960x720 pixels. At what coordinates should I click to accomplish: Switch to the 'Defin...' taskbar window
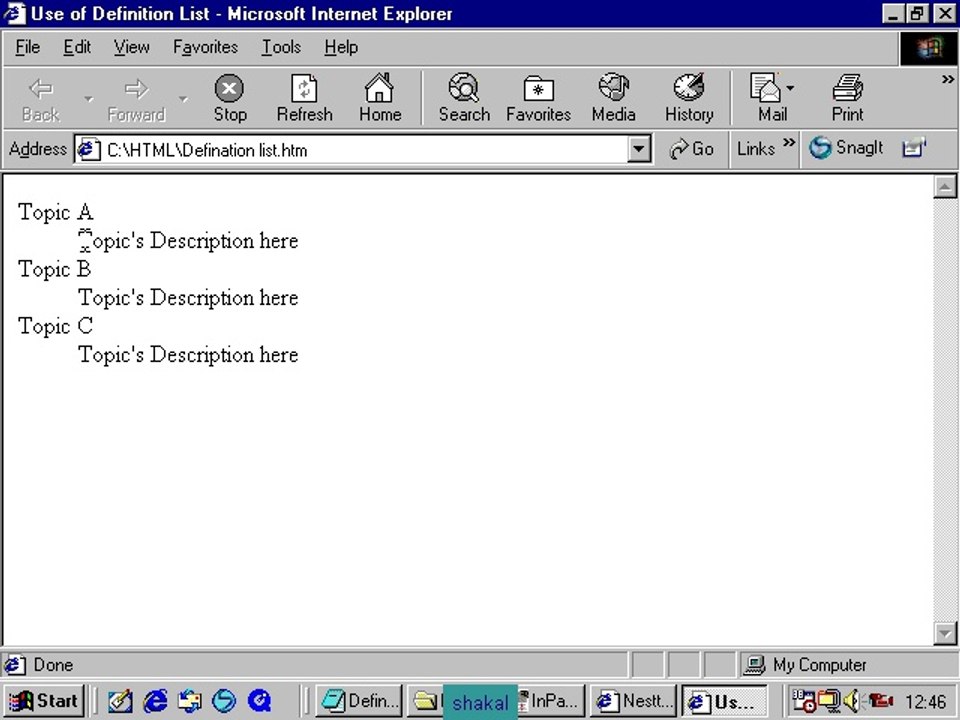pos(359,701)
